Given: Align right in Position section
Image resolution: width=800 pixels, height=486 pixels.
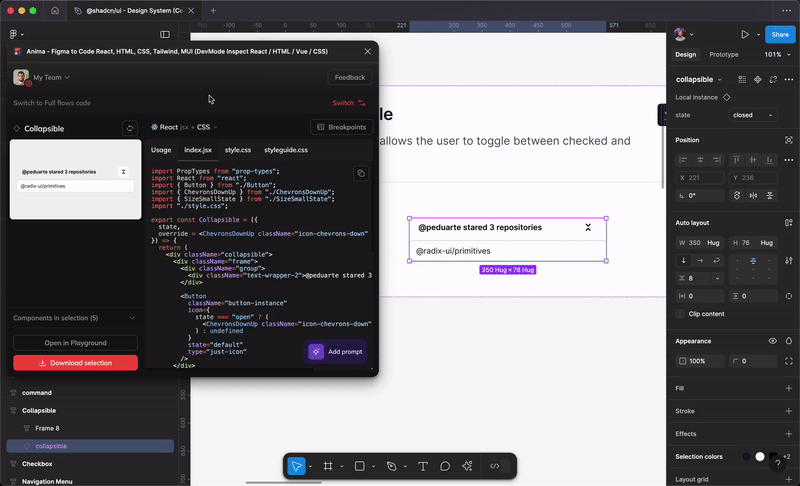Looking at the screenshot, I should [x=717, y=160].
